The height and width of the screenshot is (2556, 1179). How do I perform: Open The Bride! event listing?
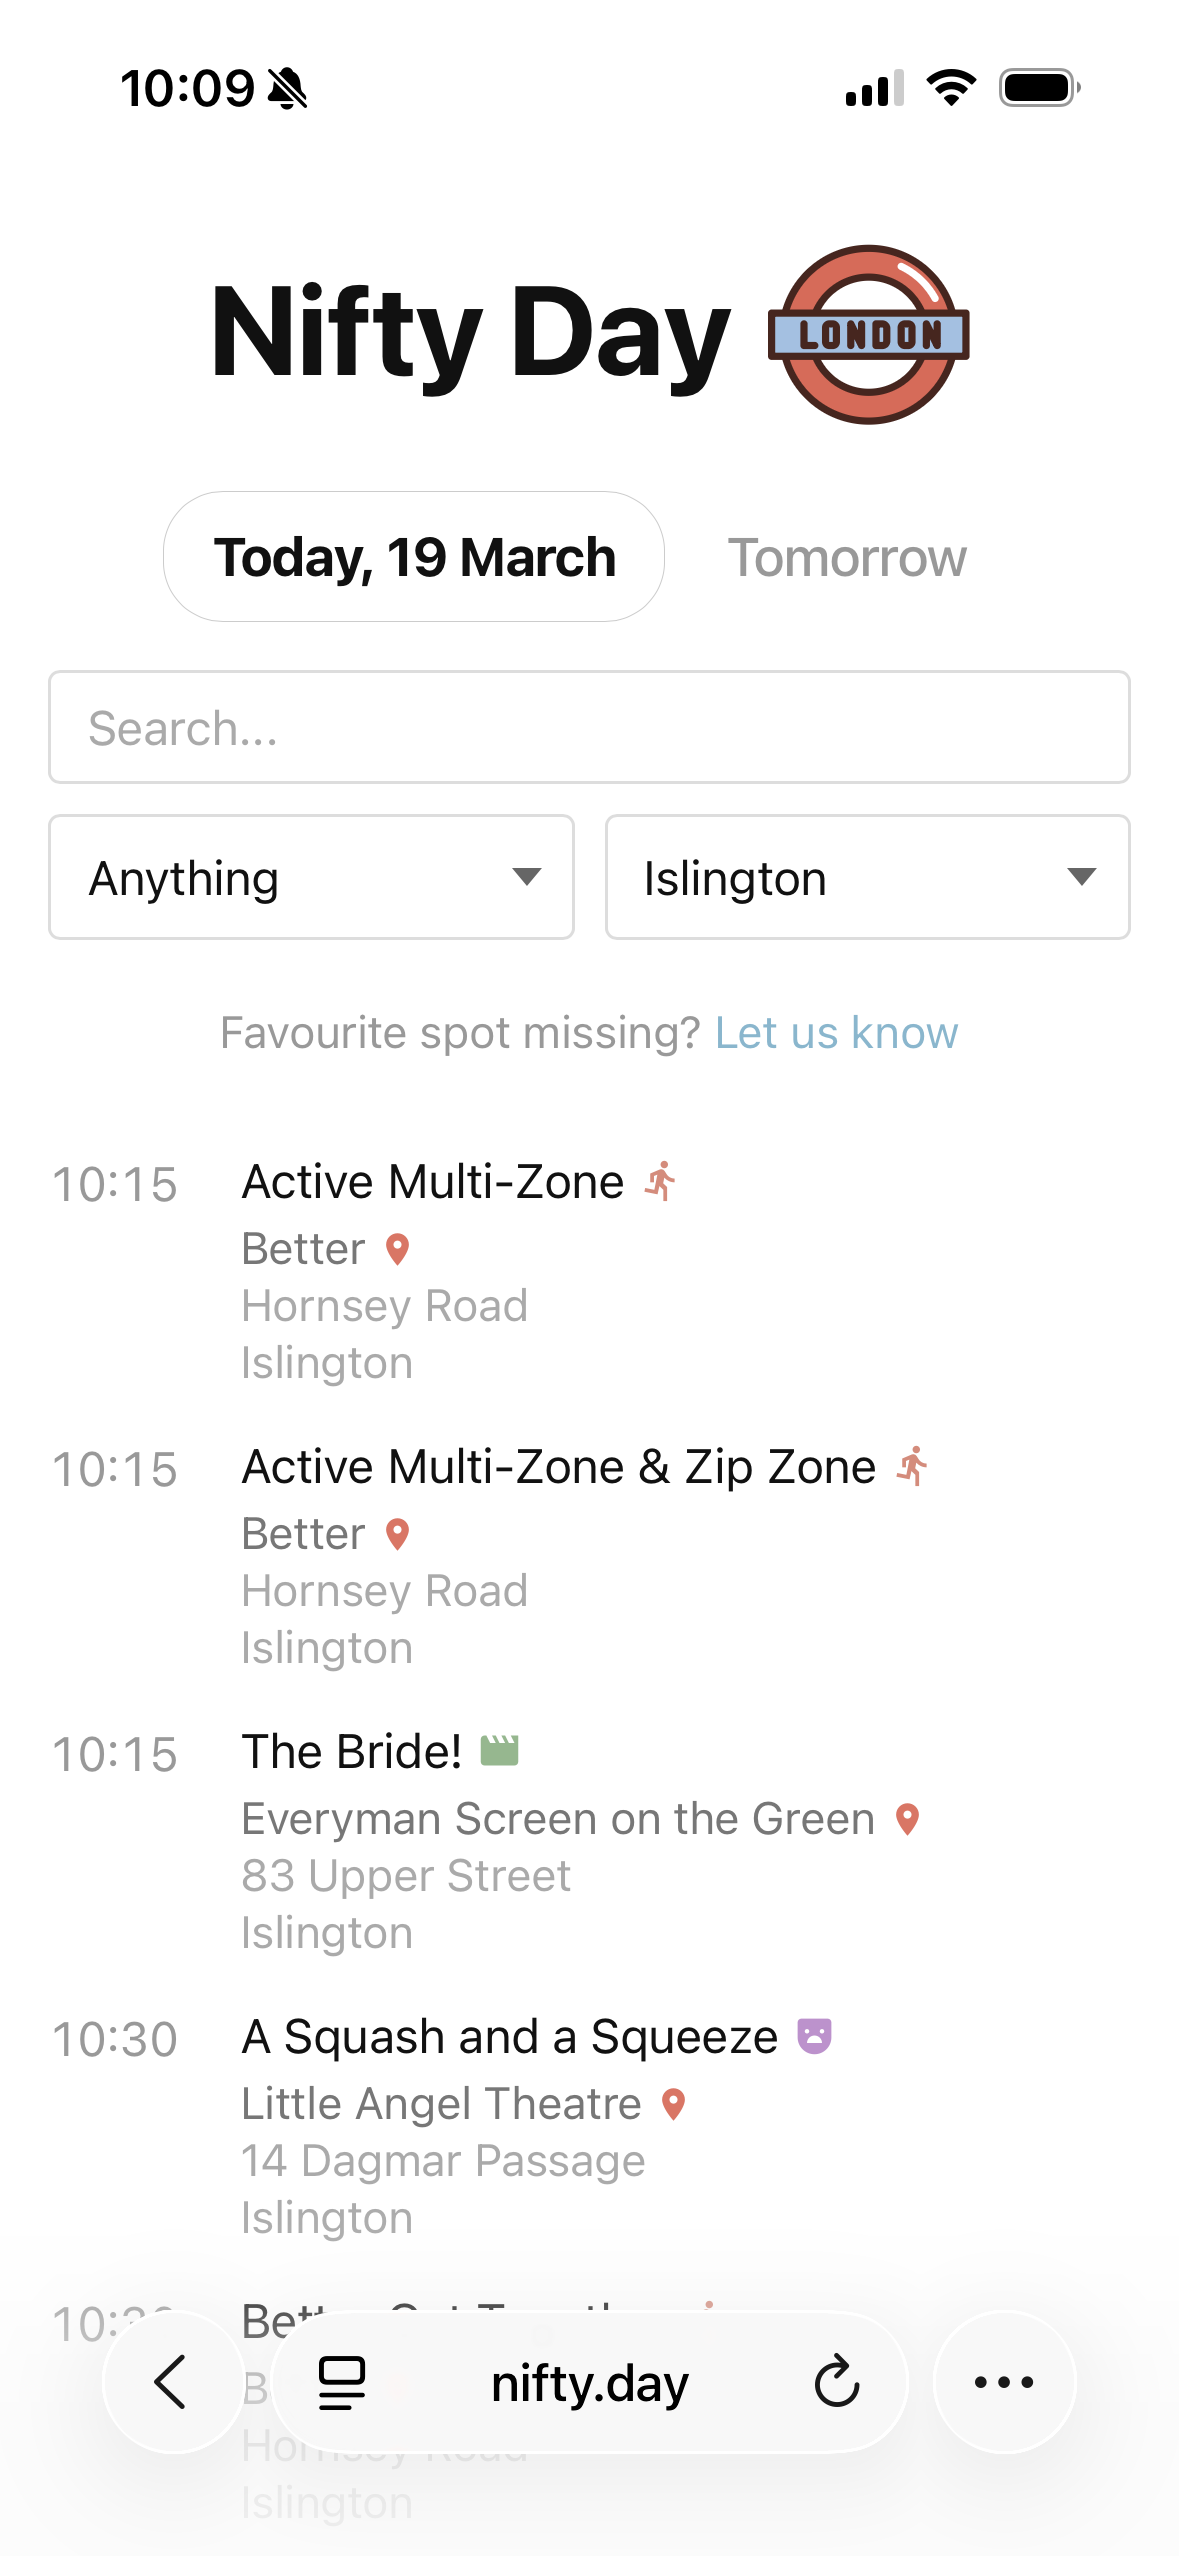coord(352,1752)
